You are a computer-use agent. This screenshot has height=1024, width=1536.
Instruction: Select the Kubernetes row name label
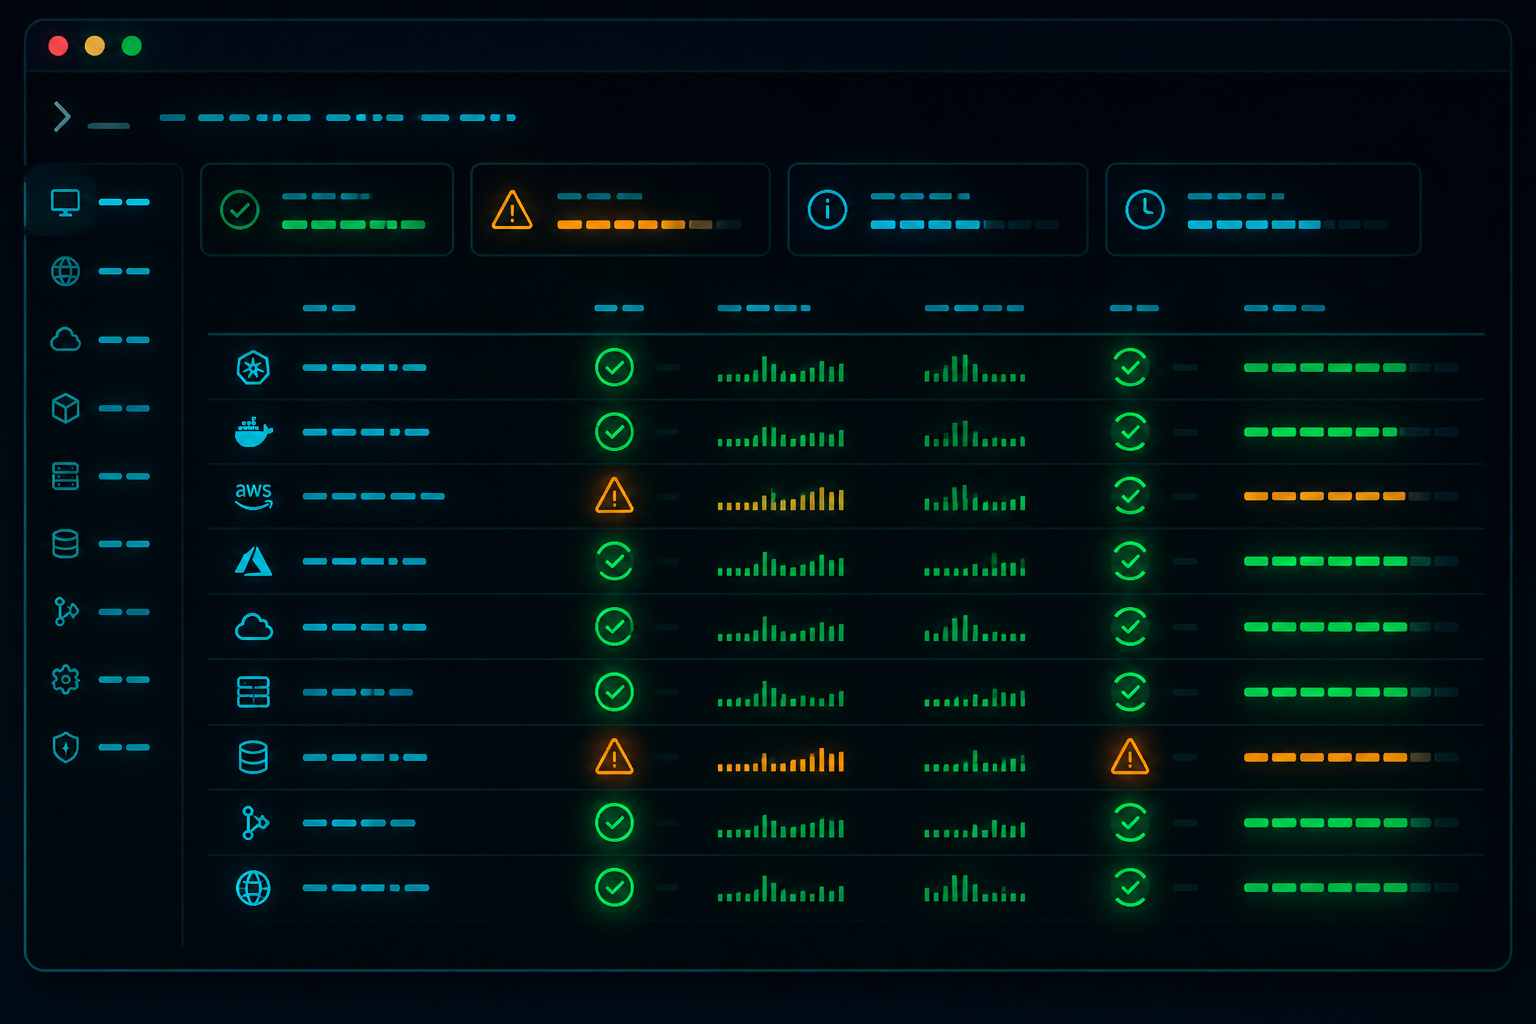point(365,368)
